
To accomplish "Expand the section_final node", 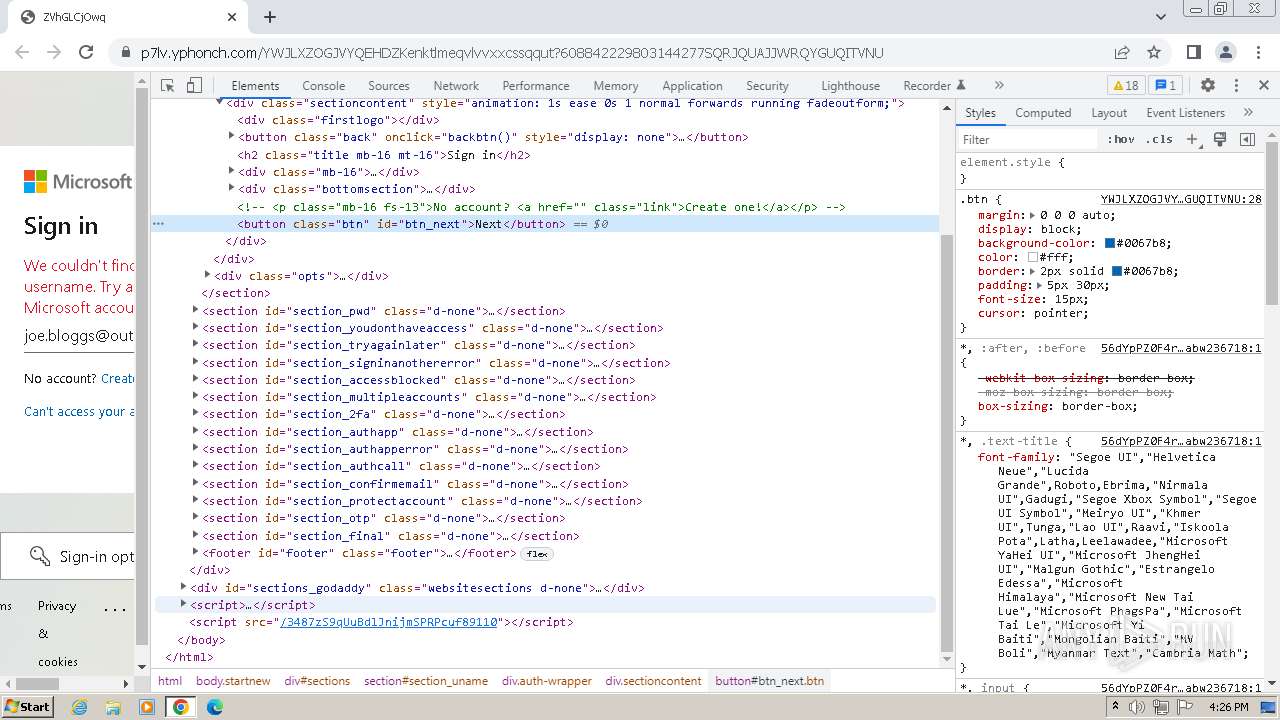I will 196,535.
